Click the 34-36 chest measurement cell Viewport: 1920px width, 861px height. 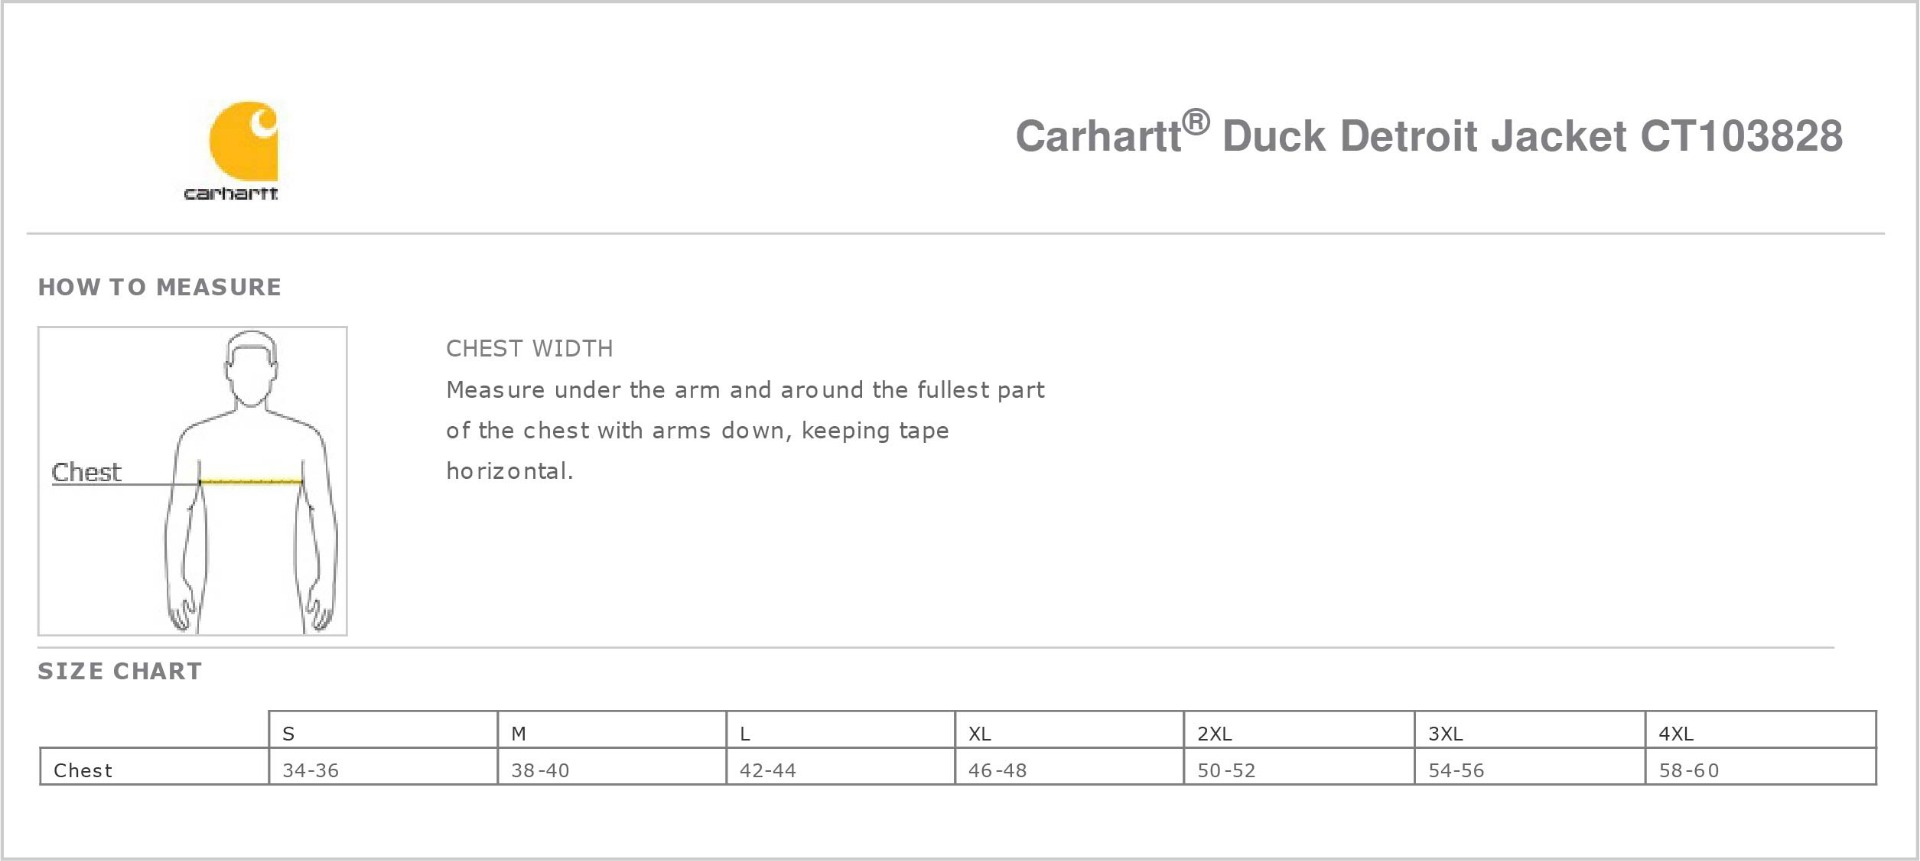(311, 770)
